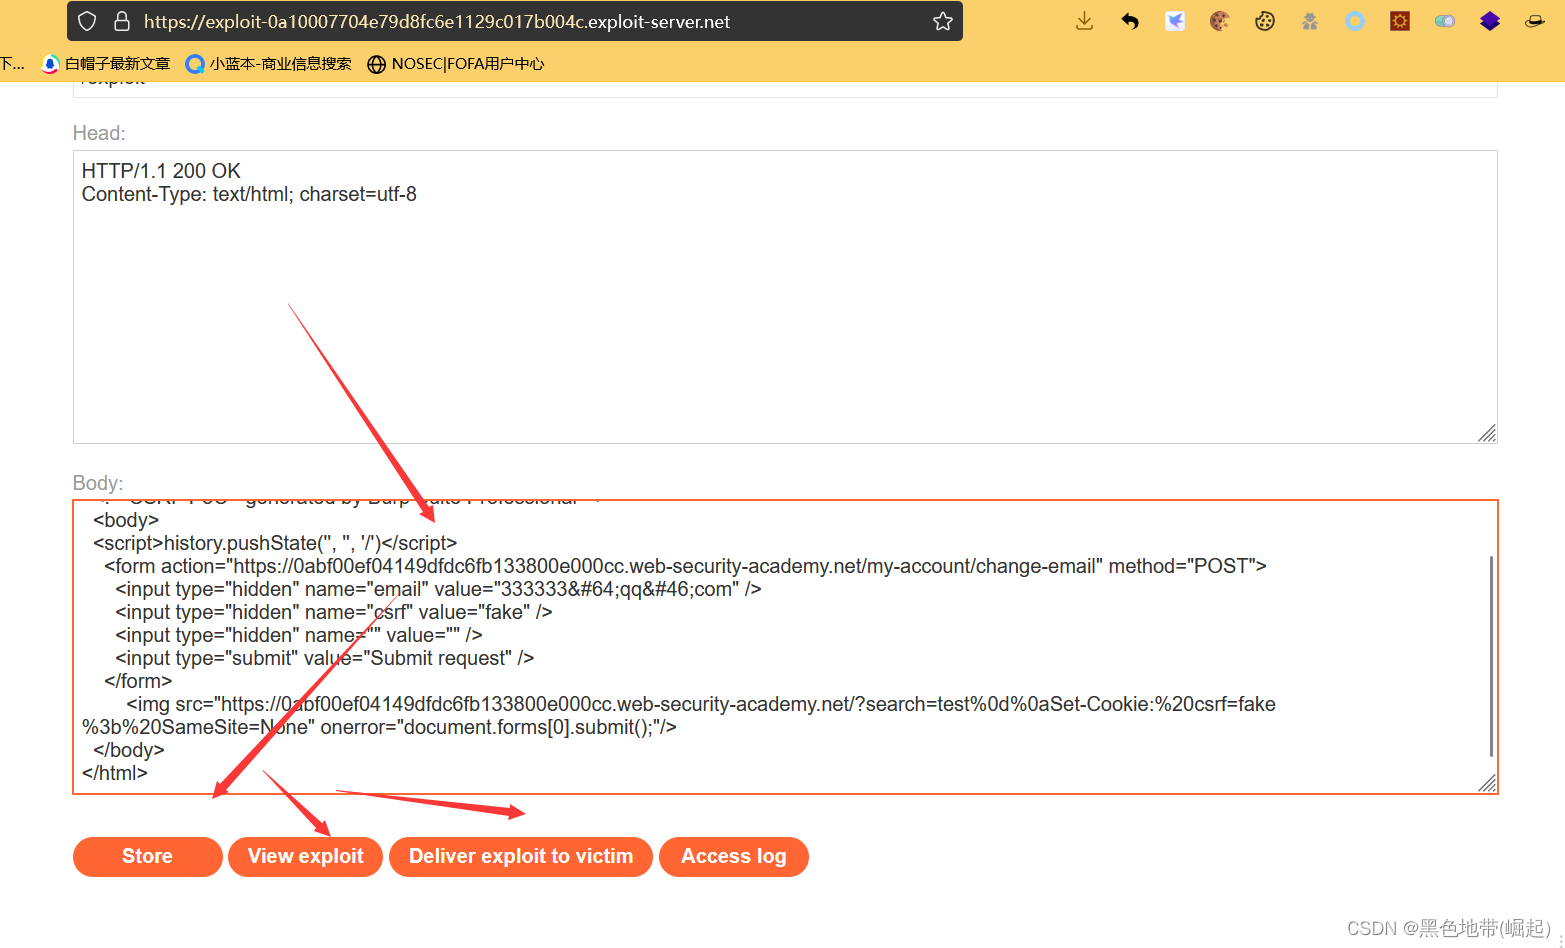Open the 小蓝本-商业信息搜索 bookmark
Image resolution: width=1565 pixels, height=948 pixels.
tap(269, 64)
